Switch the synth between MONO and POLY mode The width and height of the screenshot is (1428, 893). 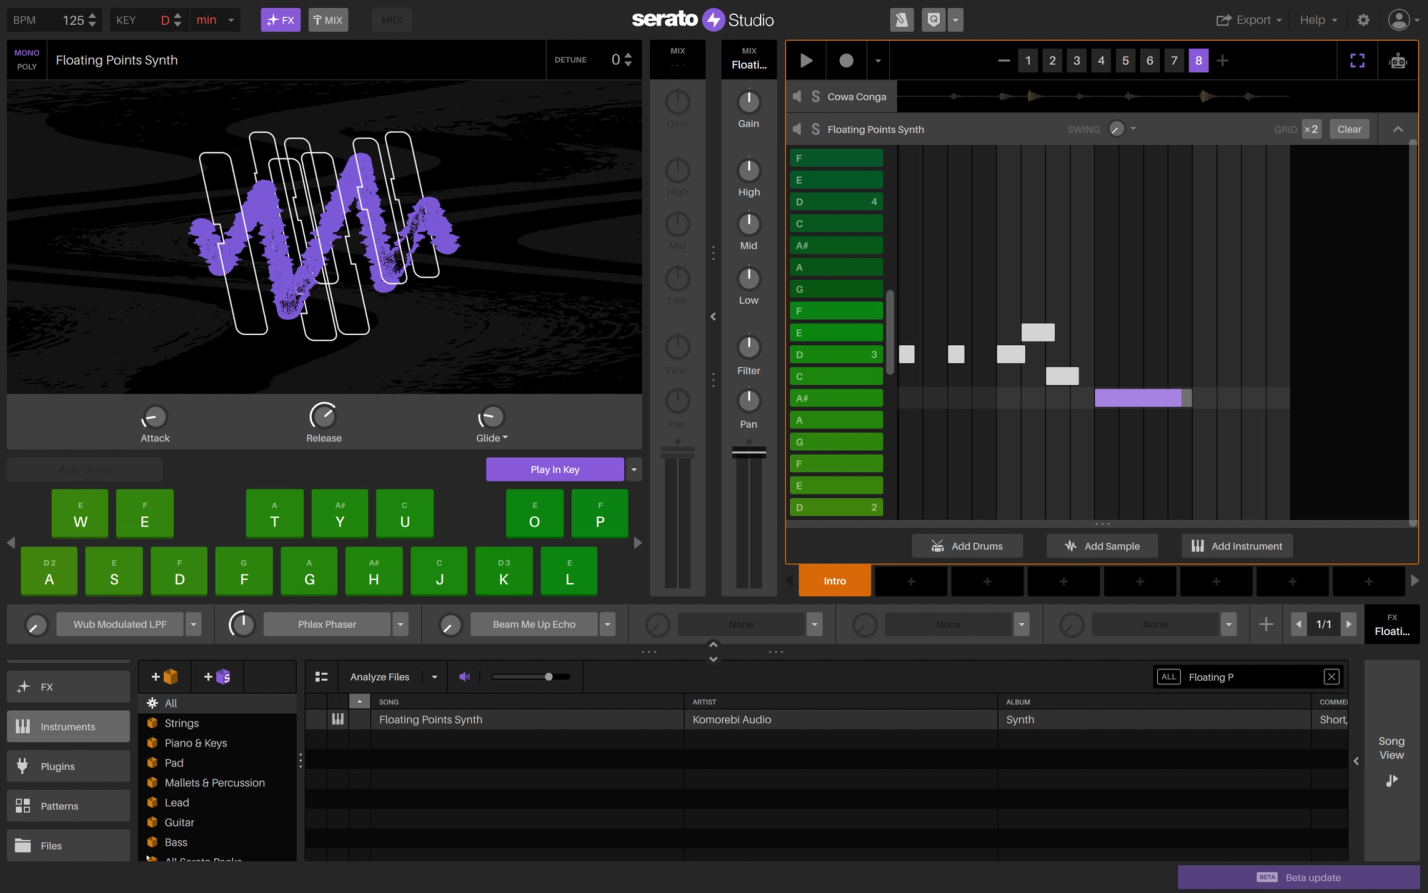(x=26, y=60)
